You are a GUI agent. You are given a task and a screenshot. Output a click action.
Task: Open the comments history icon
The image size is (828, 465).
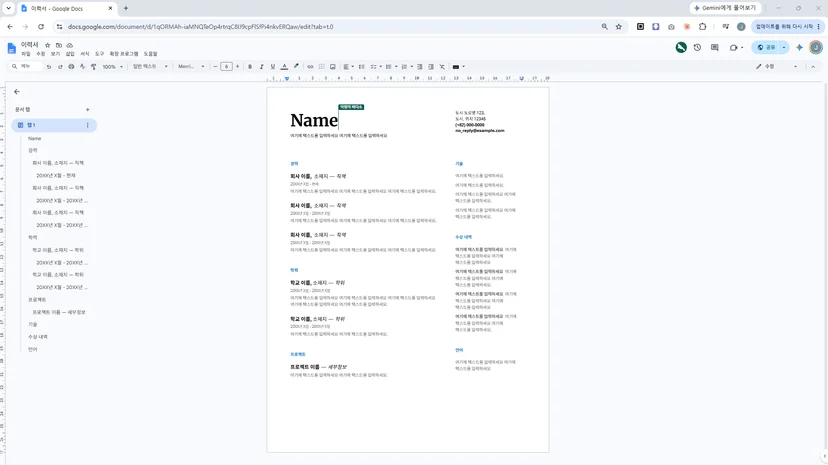click(714, 48)
